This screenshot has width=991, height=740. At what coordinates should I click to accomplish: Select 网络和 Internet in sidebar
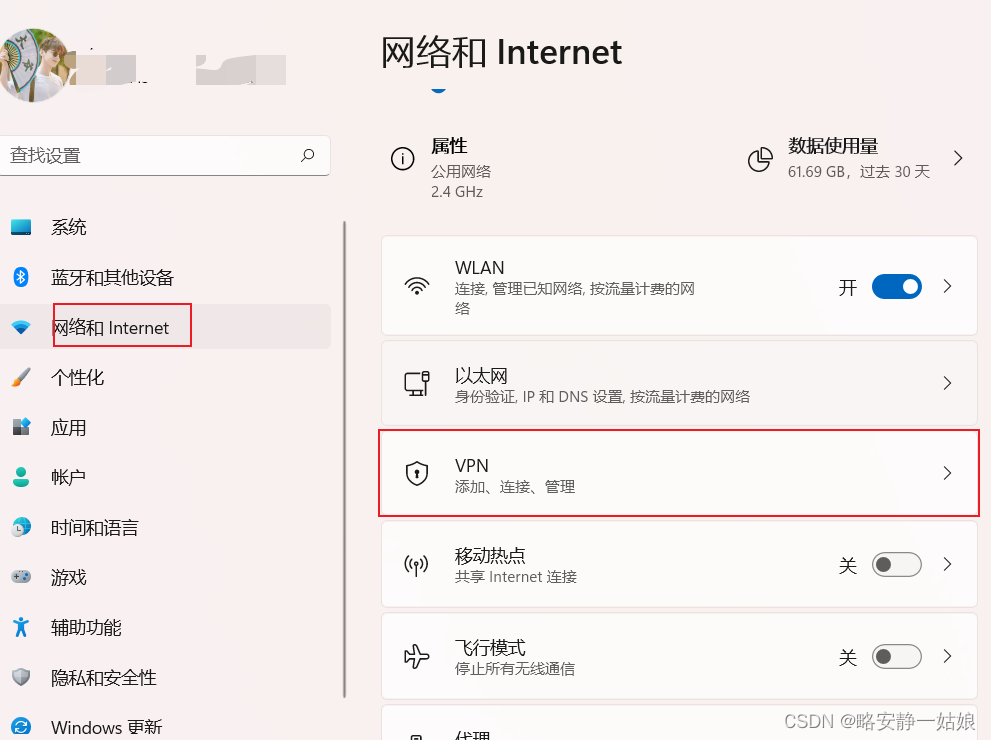[x=164, y=327]
